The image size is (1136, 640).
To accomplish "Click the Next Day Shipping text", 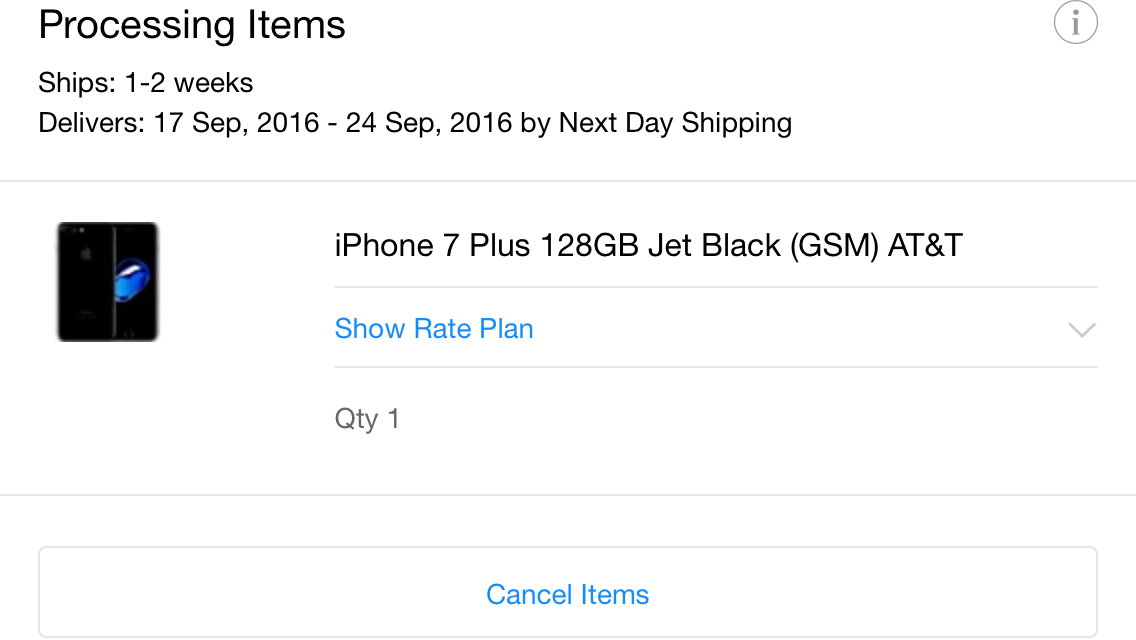I will point(675,123).
